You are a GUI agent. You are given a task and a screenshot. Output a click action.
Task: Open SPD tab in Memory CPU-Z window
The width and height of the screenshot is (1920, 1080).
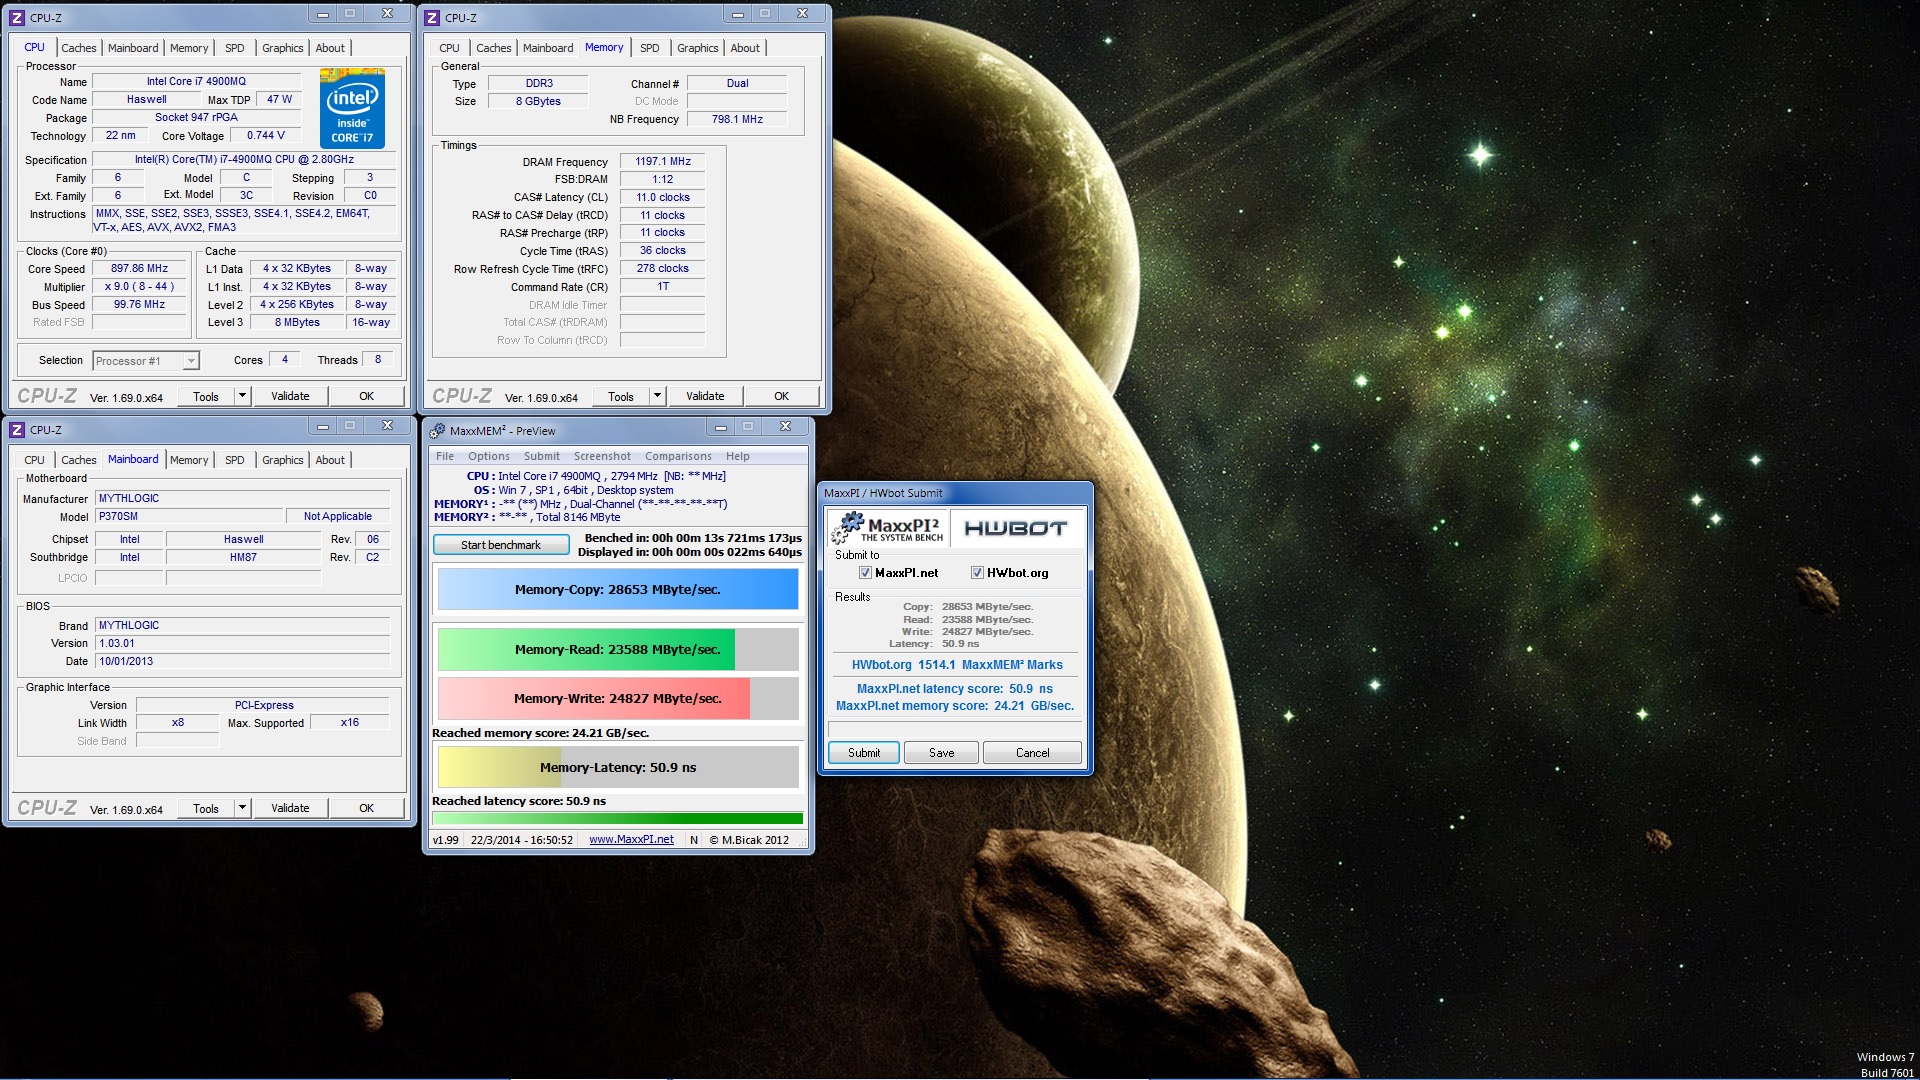point(650,48)
